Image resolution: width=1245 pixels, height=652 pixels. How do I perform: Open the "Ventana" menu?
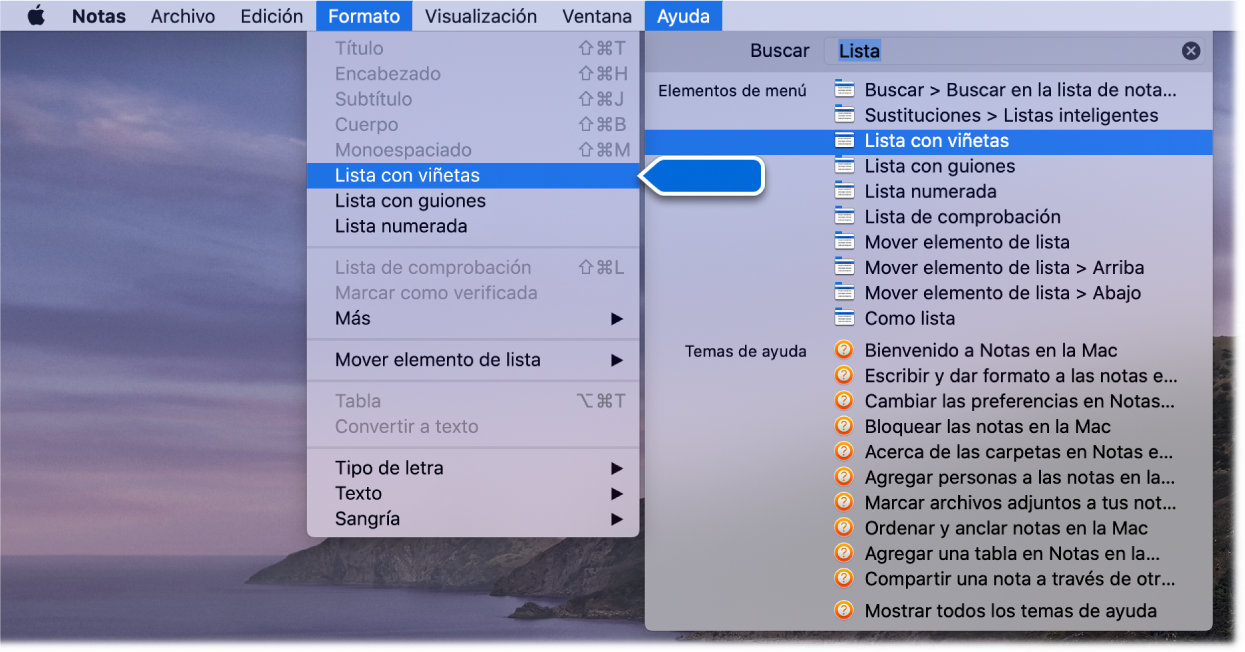point(596,15)
